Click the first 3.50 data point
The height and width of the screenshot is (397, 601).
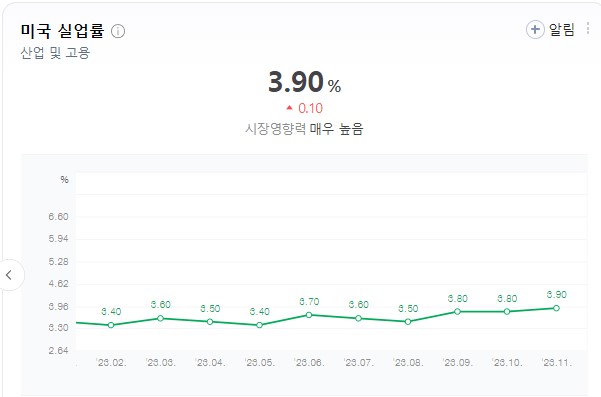pyautogui.click(x=210, y=322)
